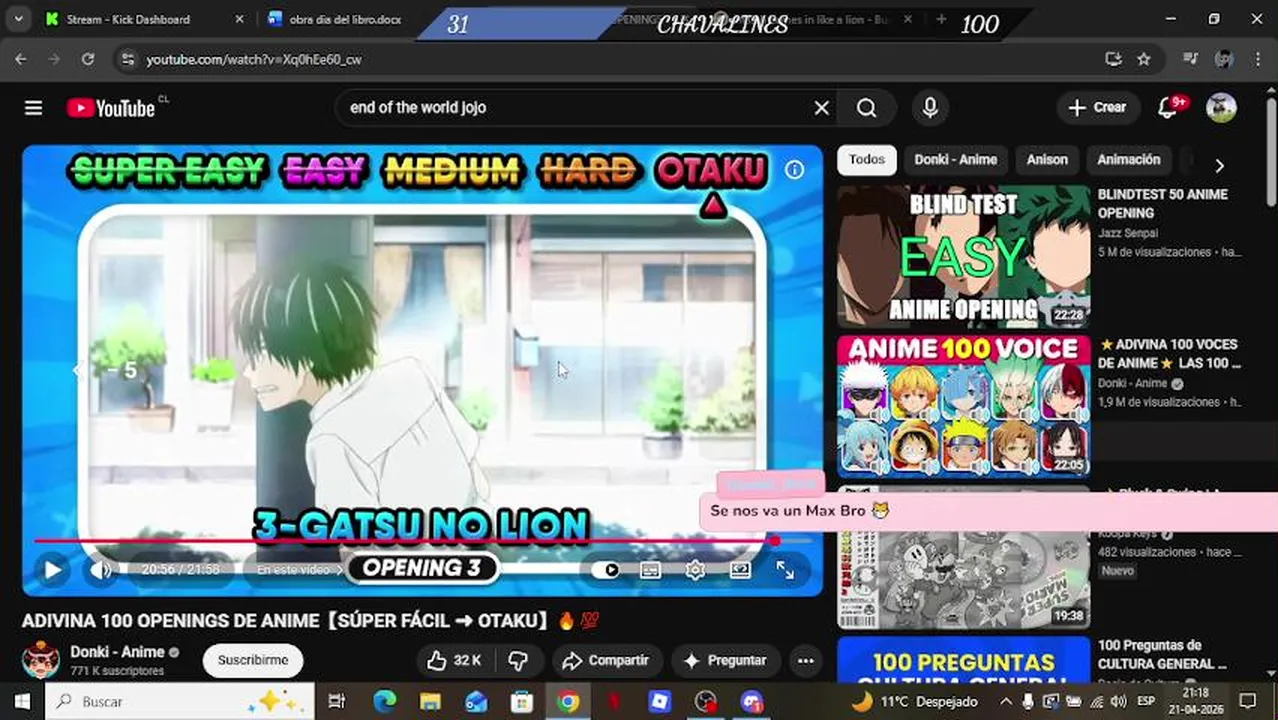This screenshot has height=720, width=1278.
Task: Show video info card icon
Action: [794, 170]
